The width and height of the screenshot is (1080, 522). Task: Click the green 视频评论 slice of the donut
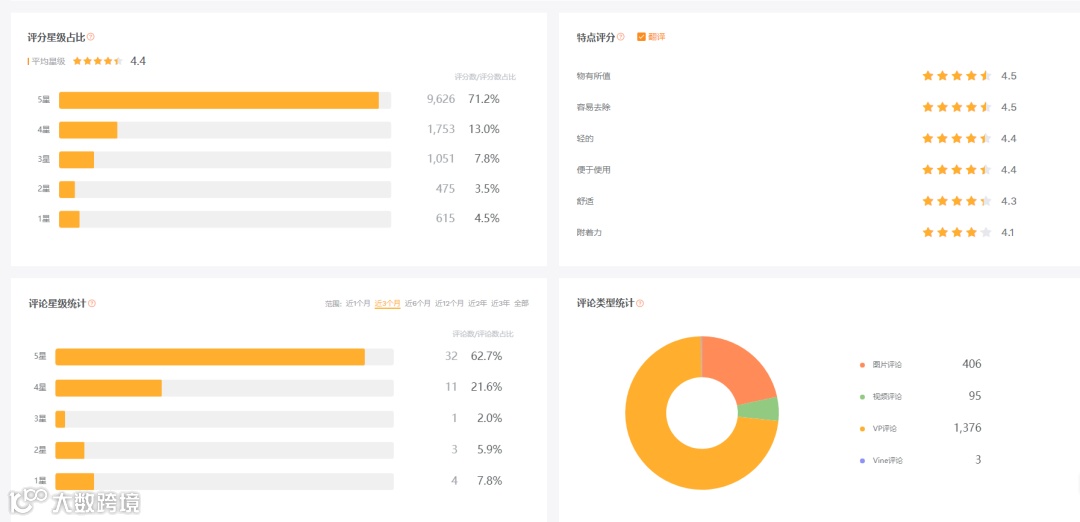tap(758, 409)
